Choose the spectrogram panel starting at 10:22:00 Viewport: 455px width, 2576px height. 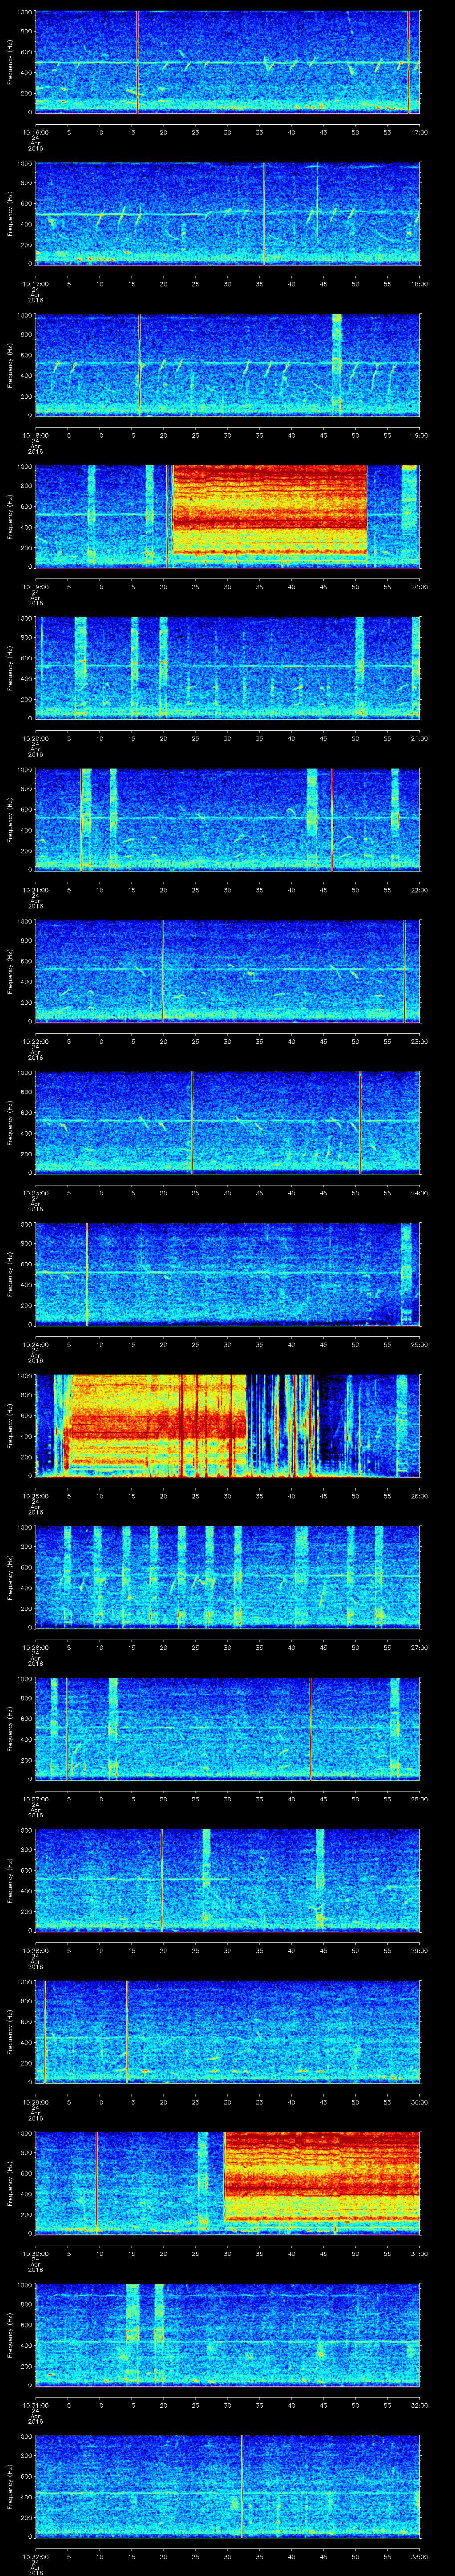pos(227,971)
